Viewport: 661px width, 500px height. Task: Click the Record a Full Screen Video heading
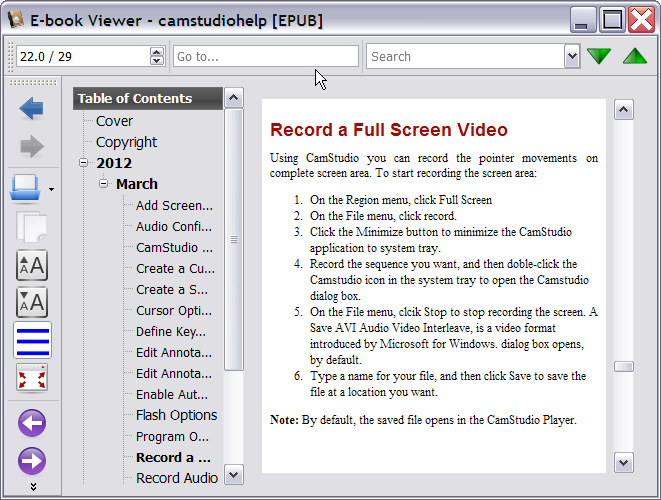[389, 130]
